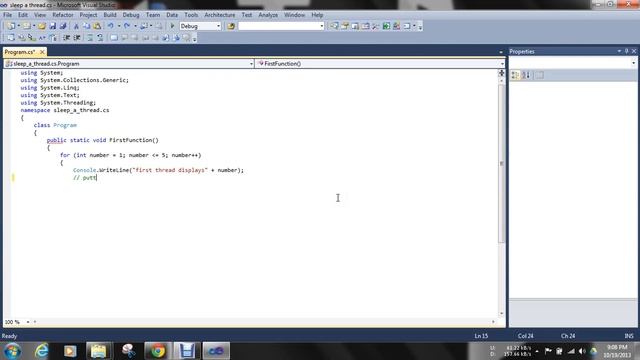The image size is (640, 360).
Task: Click the Redo arrow icon
Action: coord(127,26)
